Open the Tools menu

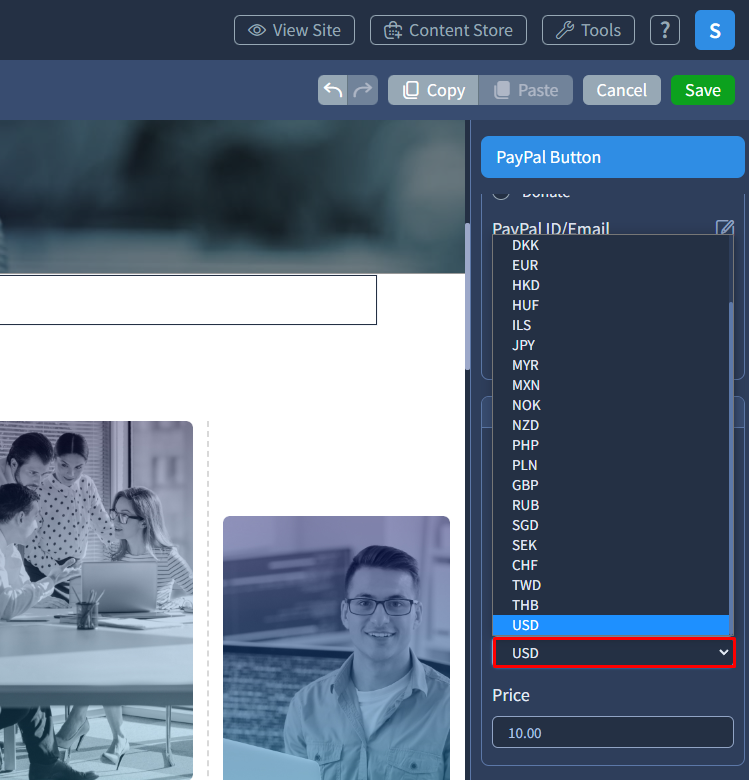click(x=588, y=30)
